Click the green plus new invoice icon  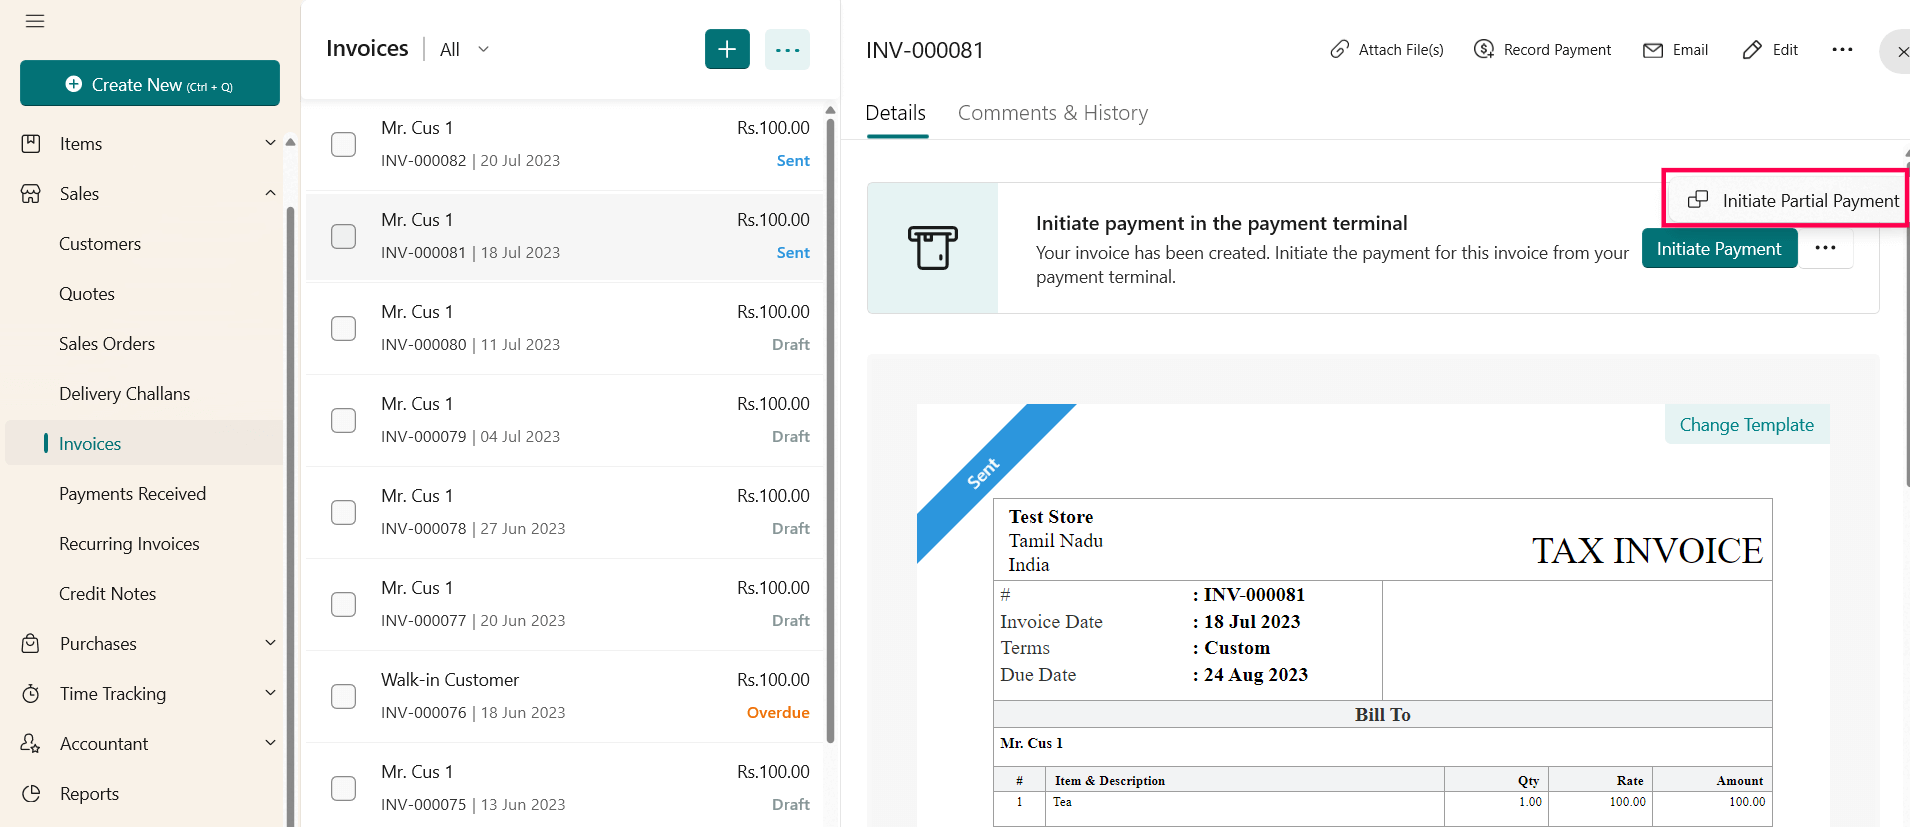pos(727,49)
